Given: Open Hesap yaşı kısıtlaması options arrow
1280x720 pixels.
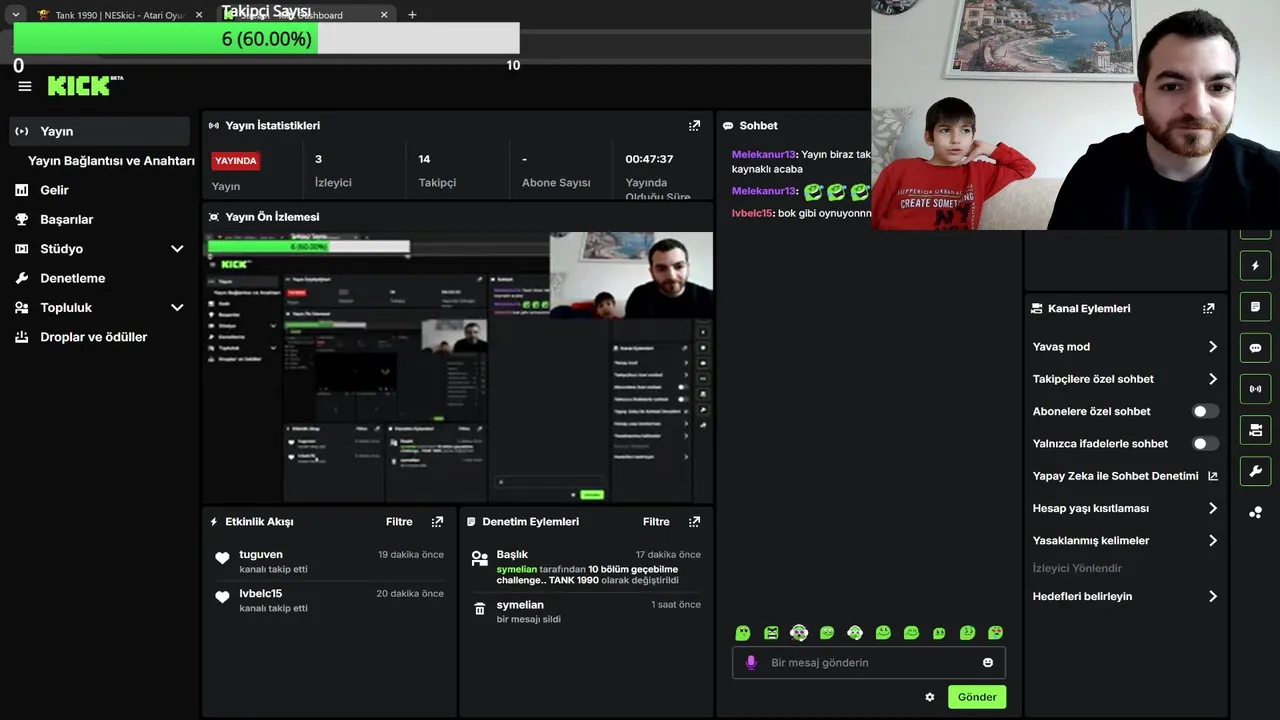Looking at the screenshot, I should click(x=1213, y=508).
